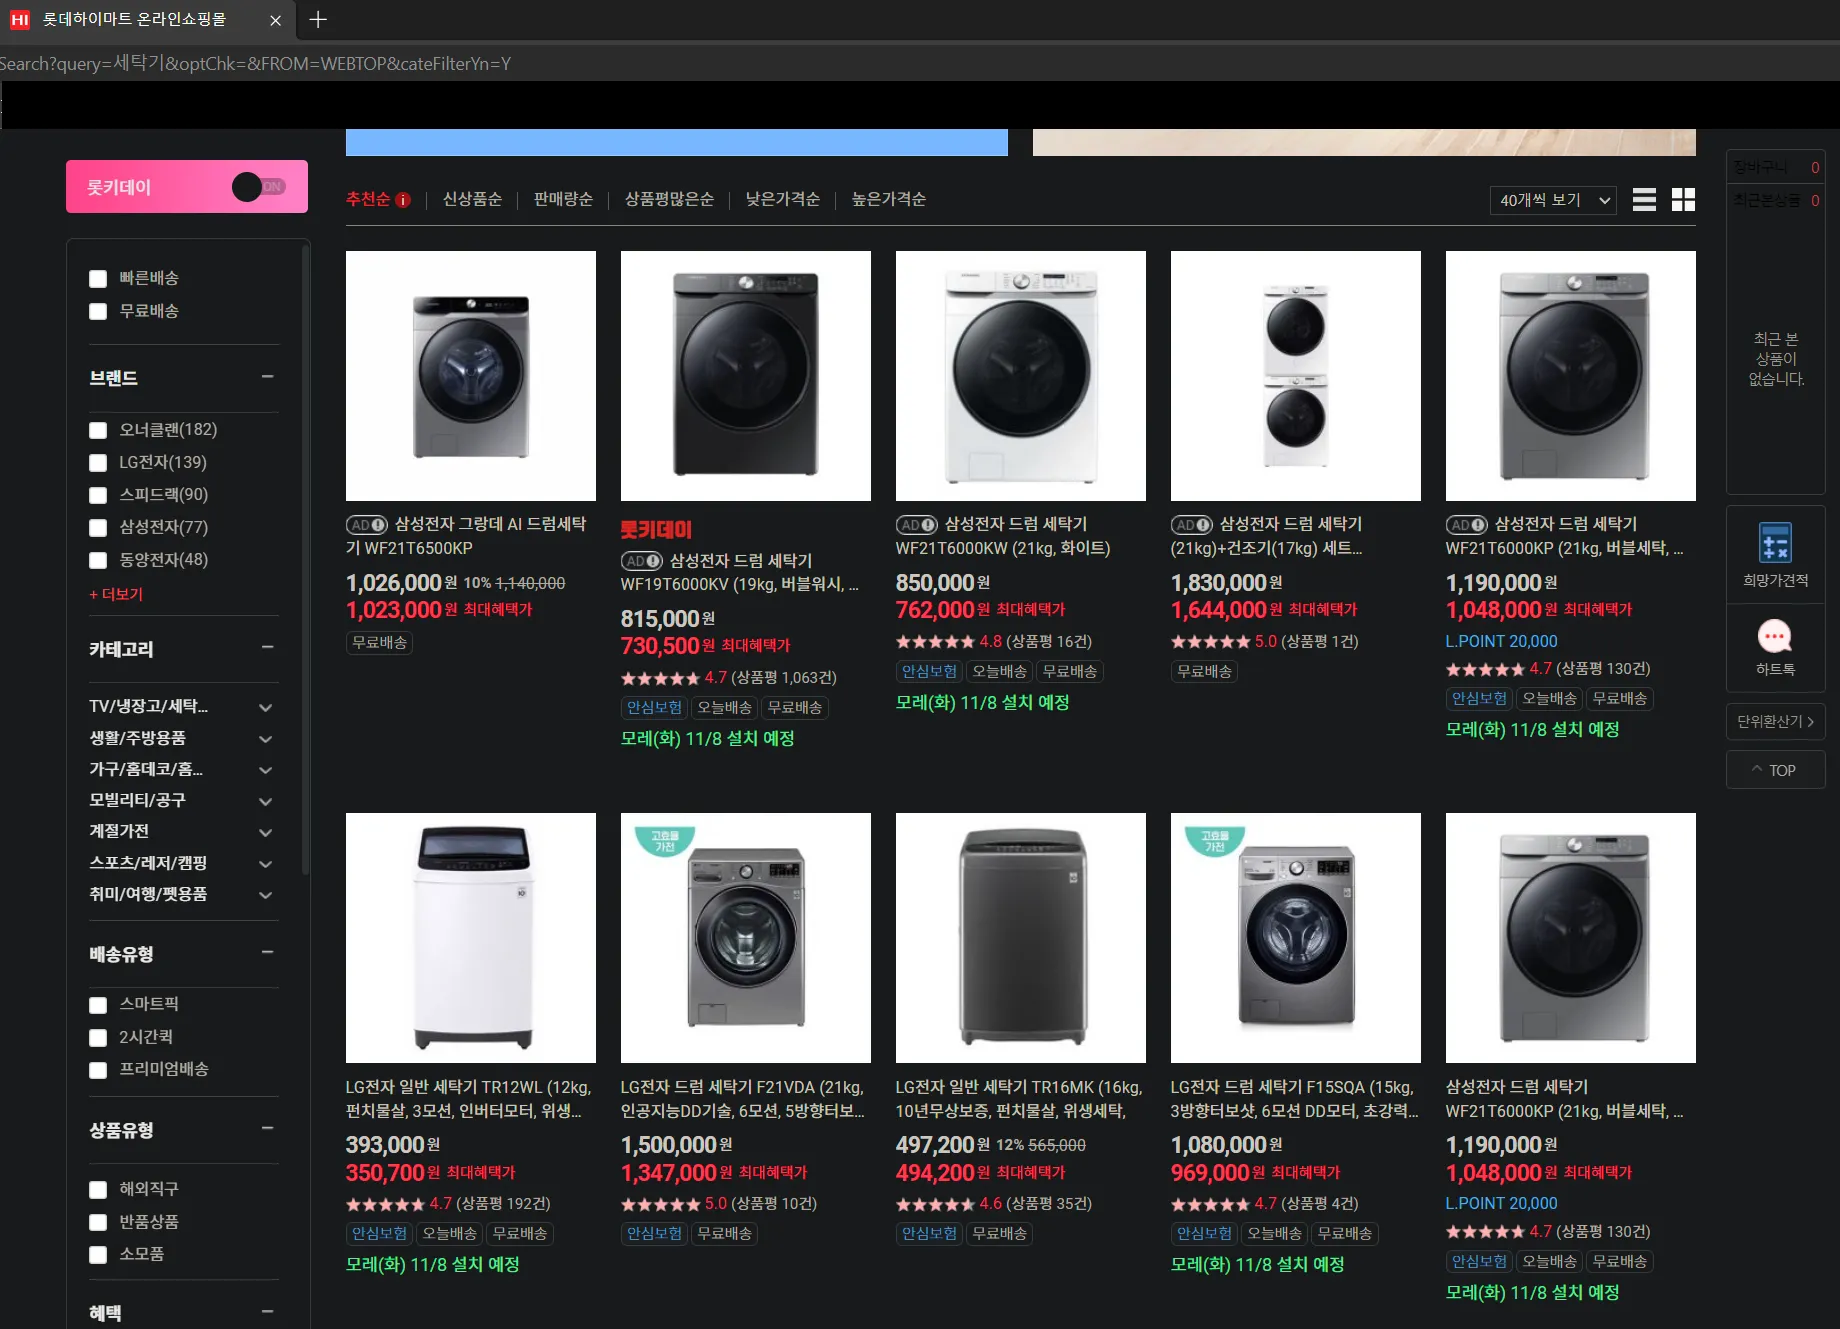Image resolution: width=1840 pixels, height=1329 pixels.
Task: Check the 해외직구 product type checkbox
Action: pyautogui.click(x=98, y=1190)
